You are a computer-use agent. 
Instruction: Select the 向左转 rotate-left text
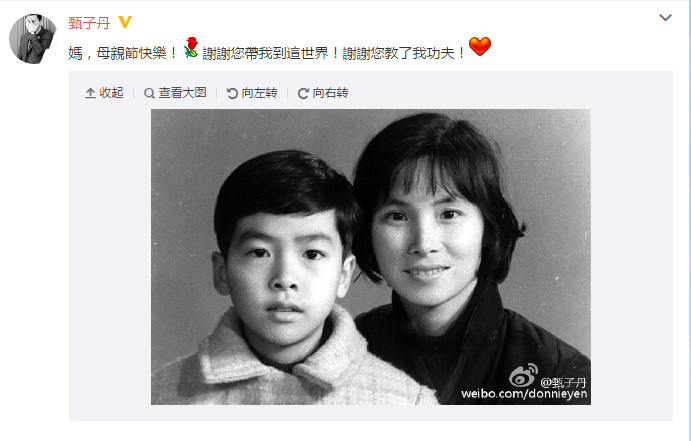point(260,93)
